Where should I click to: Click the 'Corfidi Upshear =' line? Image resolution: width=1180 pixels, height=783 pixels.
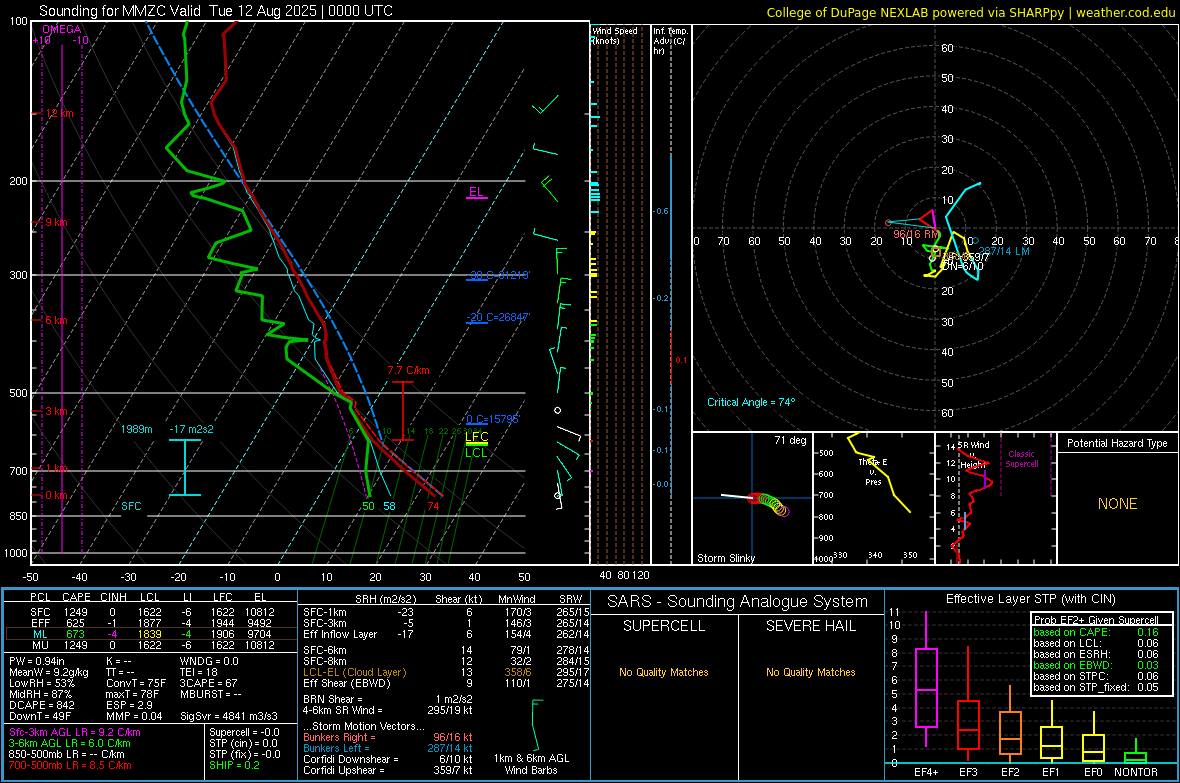(388, 770)
